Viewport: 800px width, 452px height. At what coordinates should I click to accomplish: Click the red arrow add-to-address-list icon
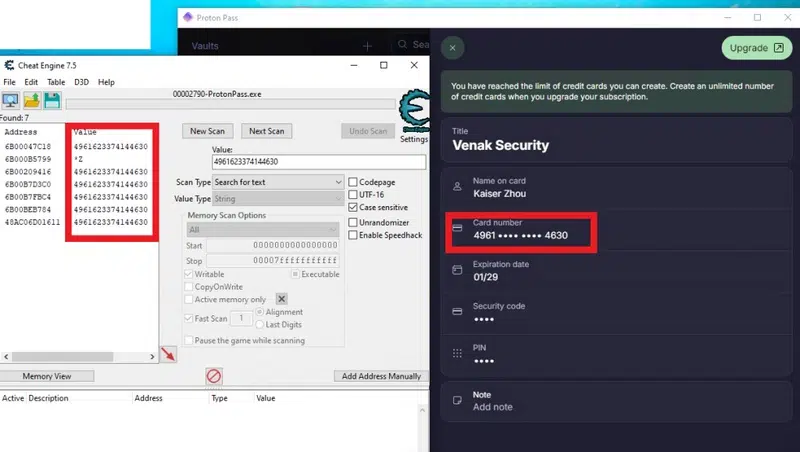(168, 354)
